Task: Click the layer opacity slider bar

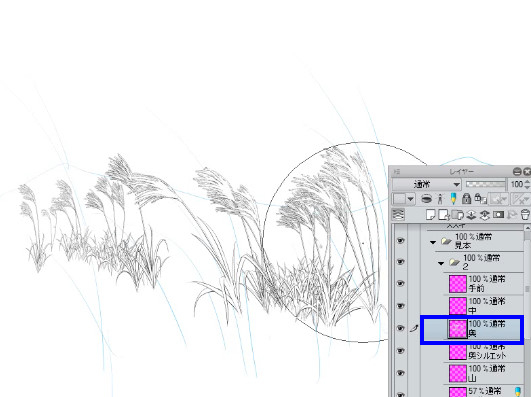Action: (x=486, y=184)
